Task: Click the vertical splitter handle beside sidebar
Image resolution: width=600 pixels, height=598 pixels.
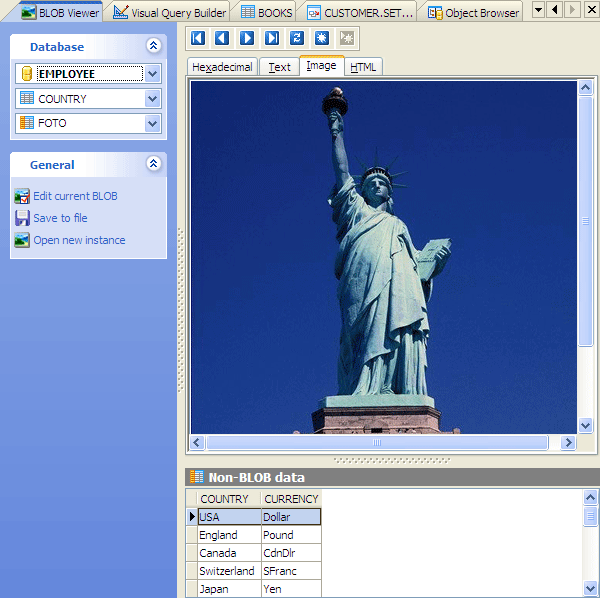Action: pos(181,310)
